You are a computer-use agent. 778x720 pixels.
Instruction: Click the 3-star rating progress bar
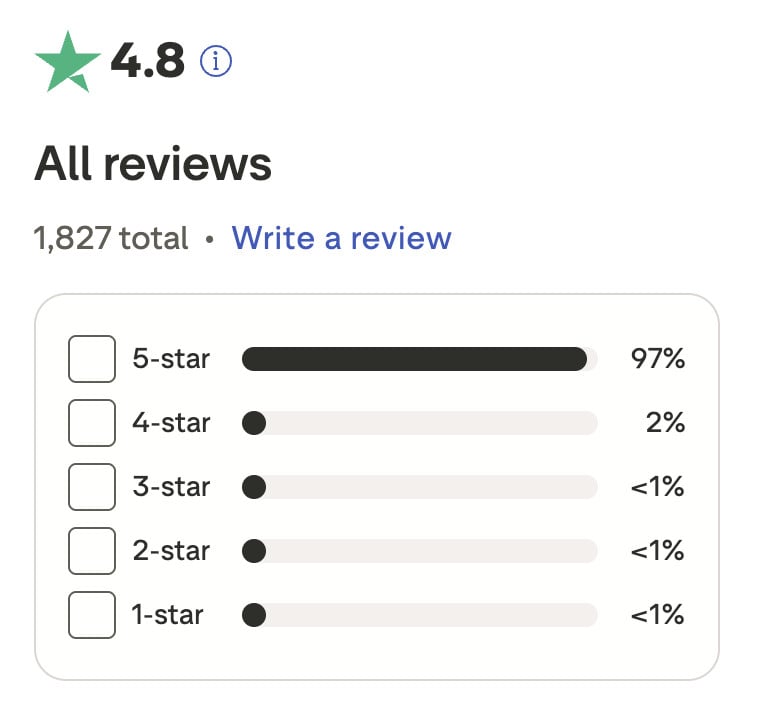pos(419,487)
